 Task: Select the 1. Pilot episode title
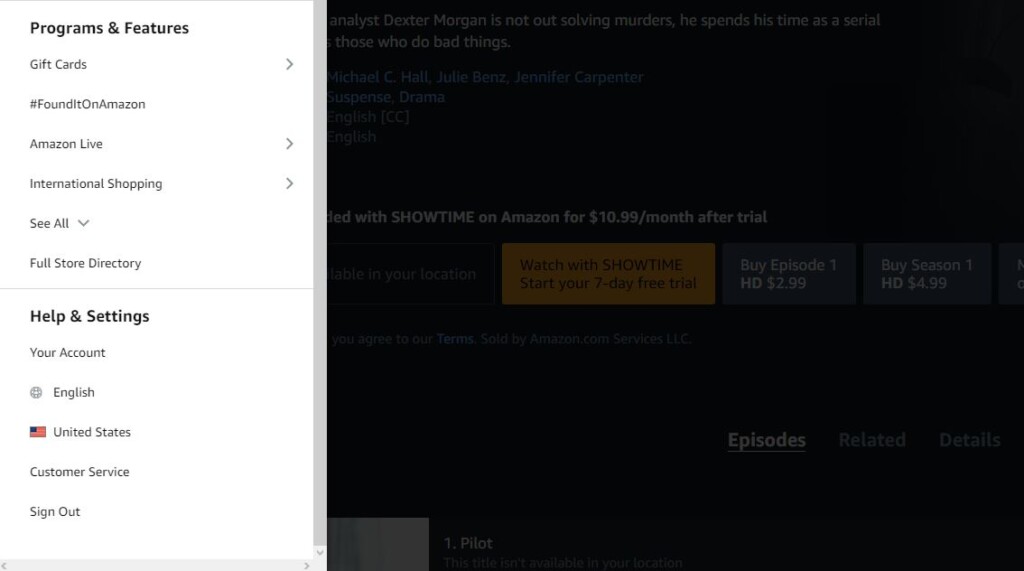point(468,543)
